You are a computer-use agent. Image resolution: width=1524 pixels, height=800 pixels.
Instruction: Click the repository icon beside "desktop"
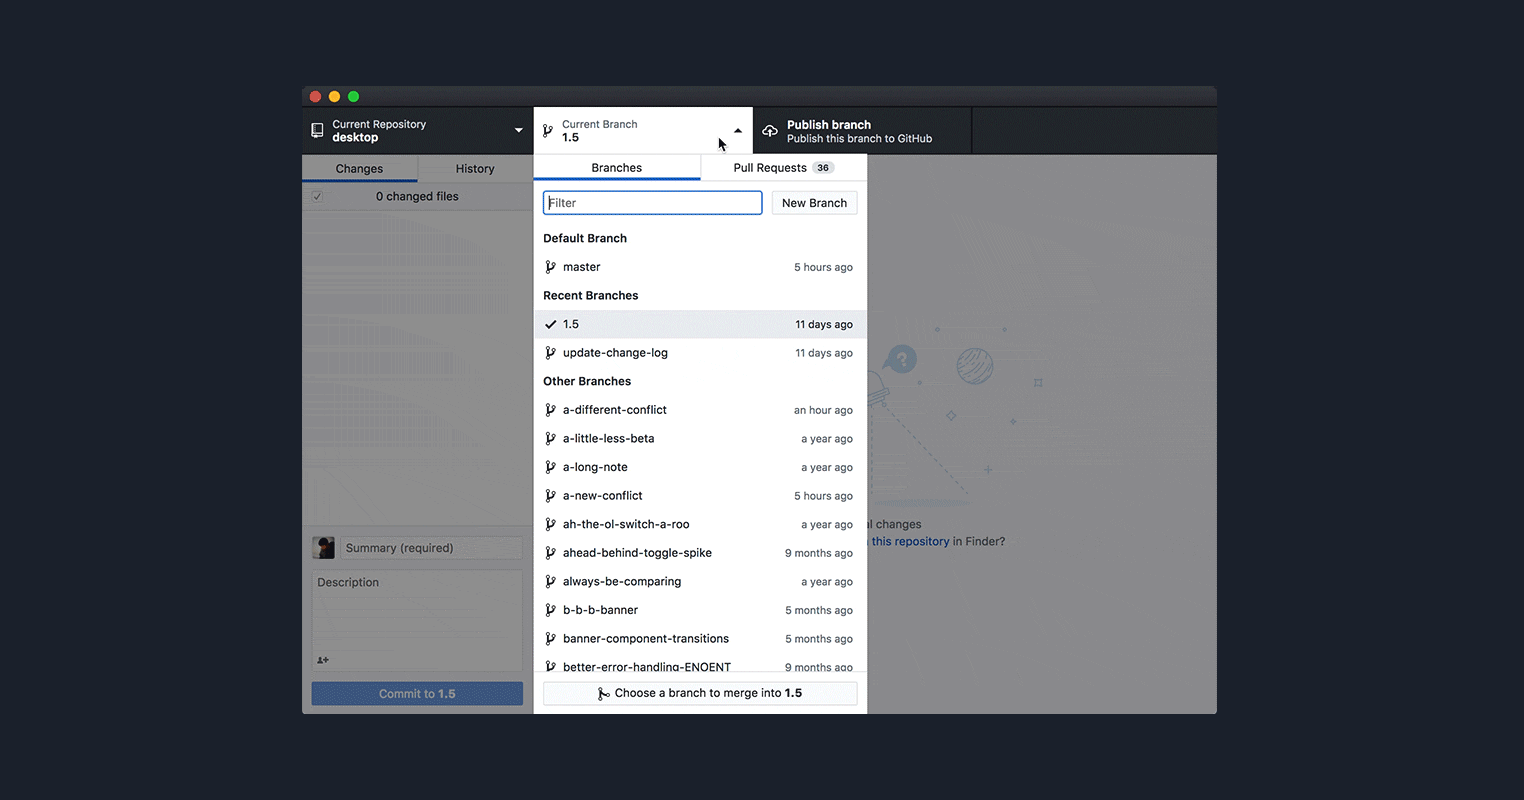pyautogui.click(x=316, y=130)
